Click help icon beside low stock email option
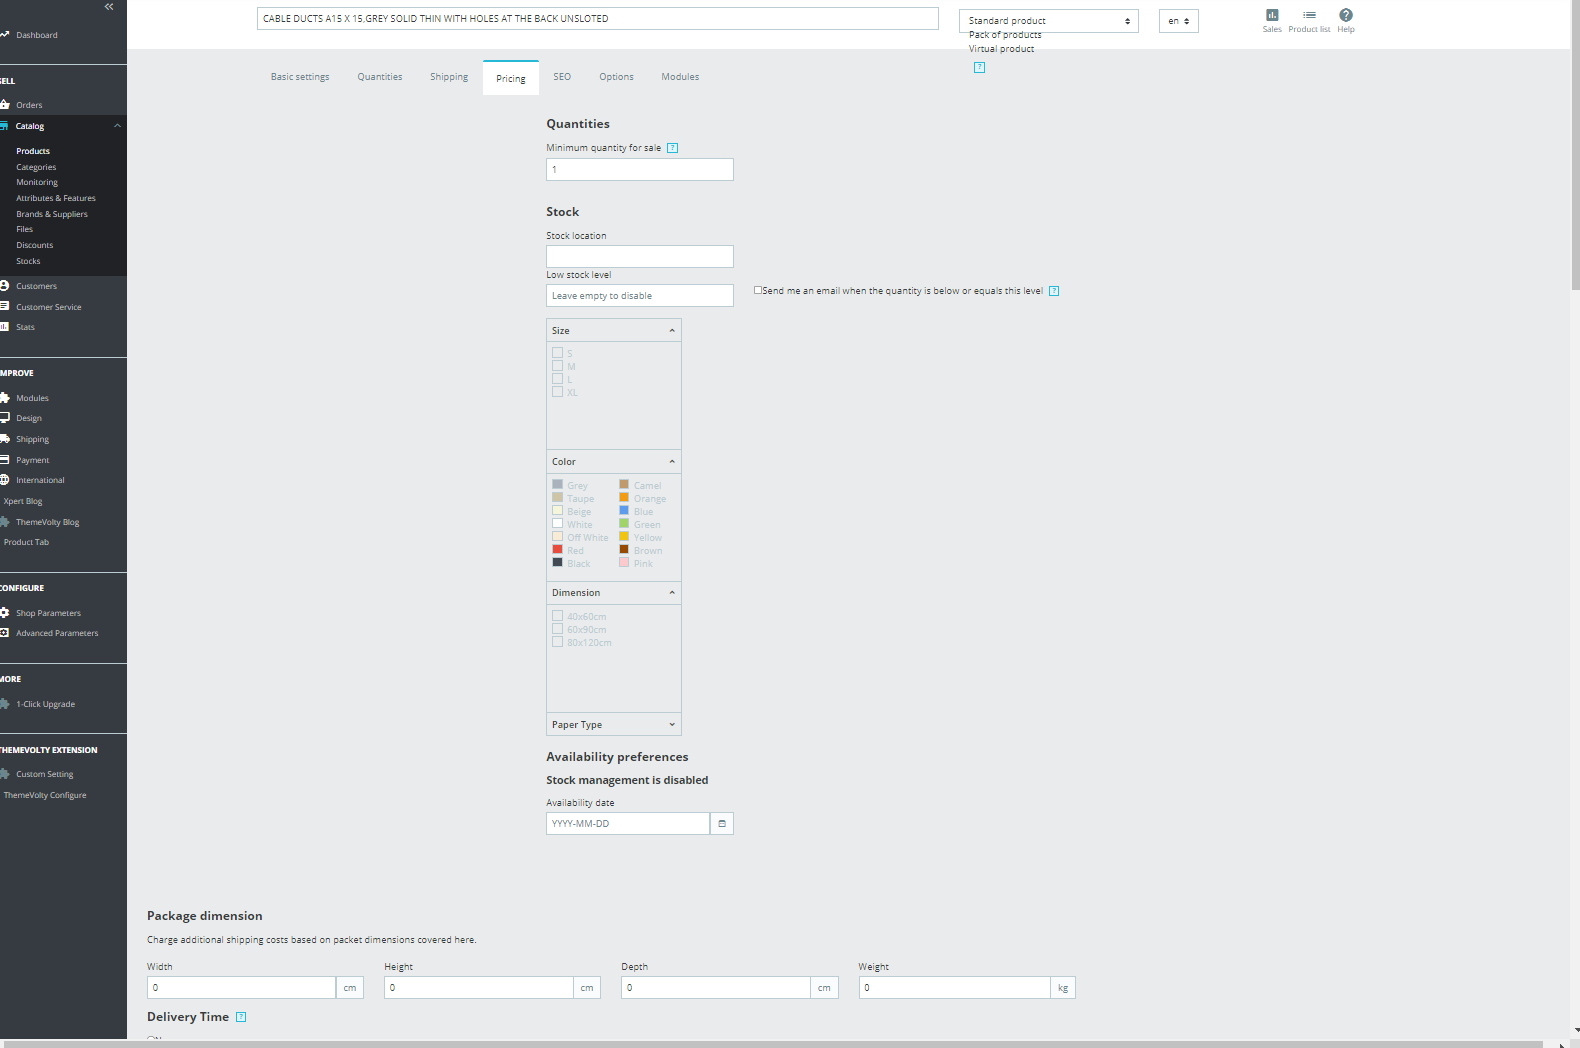This screenshot has height=1048, width=1580. pos(1054,291)
